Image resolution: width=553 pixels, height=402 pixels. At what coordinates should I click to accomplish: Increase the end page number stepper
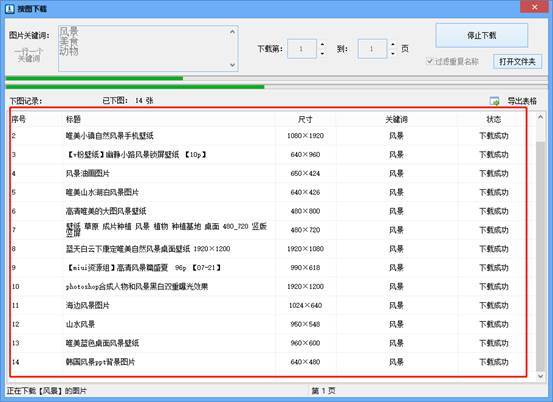coord(393,45)
